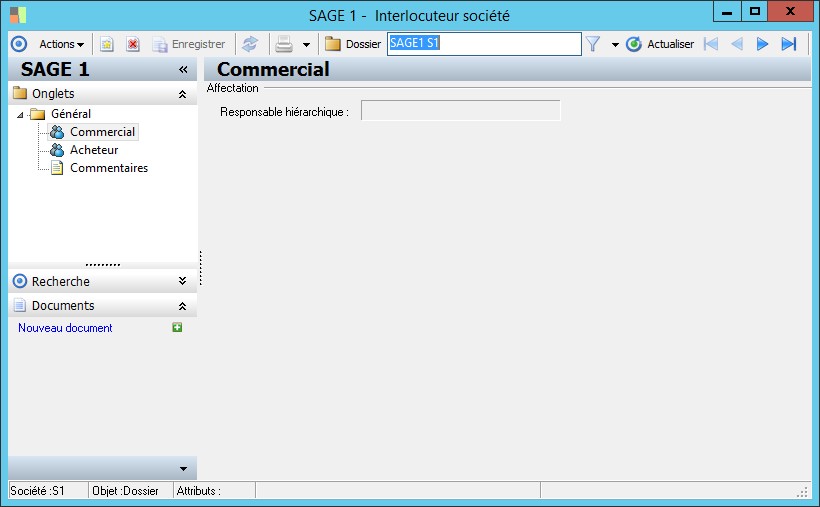Open the printer dropdown arrow
The image size is (820, 507).
[x=306, y=45]
